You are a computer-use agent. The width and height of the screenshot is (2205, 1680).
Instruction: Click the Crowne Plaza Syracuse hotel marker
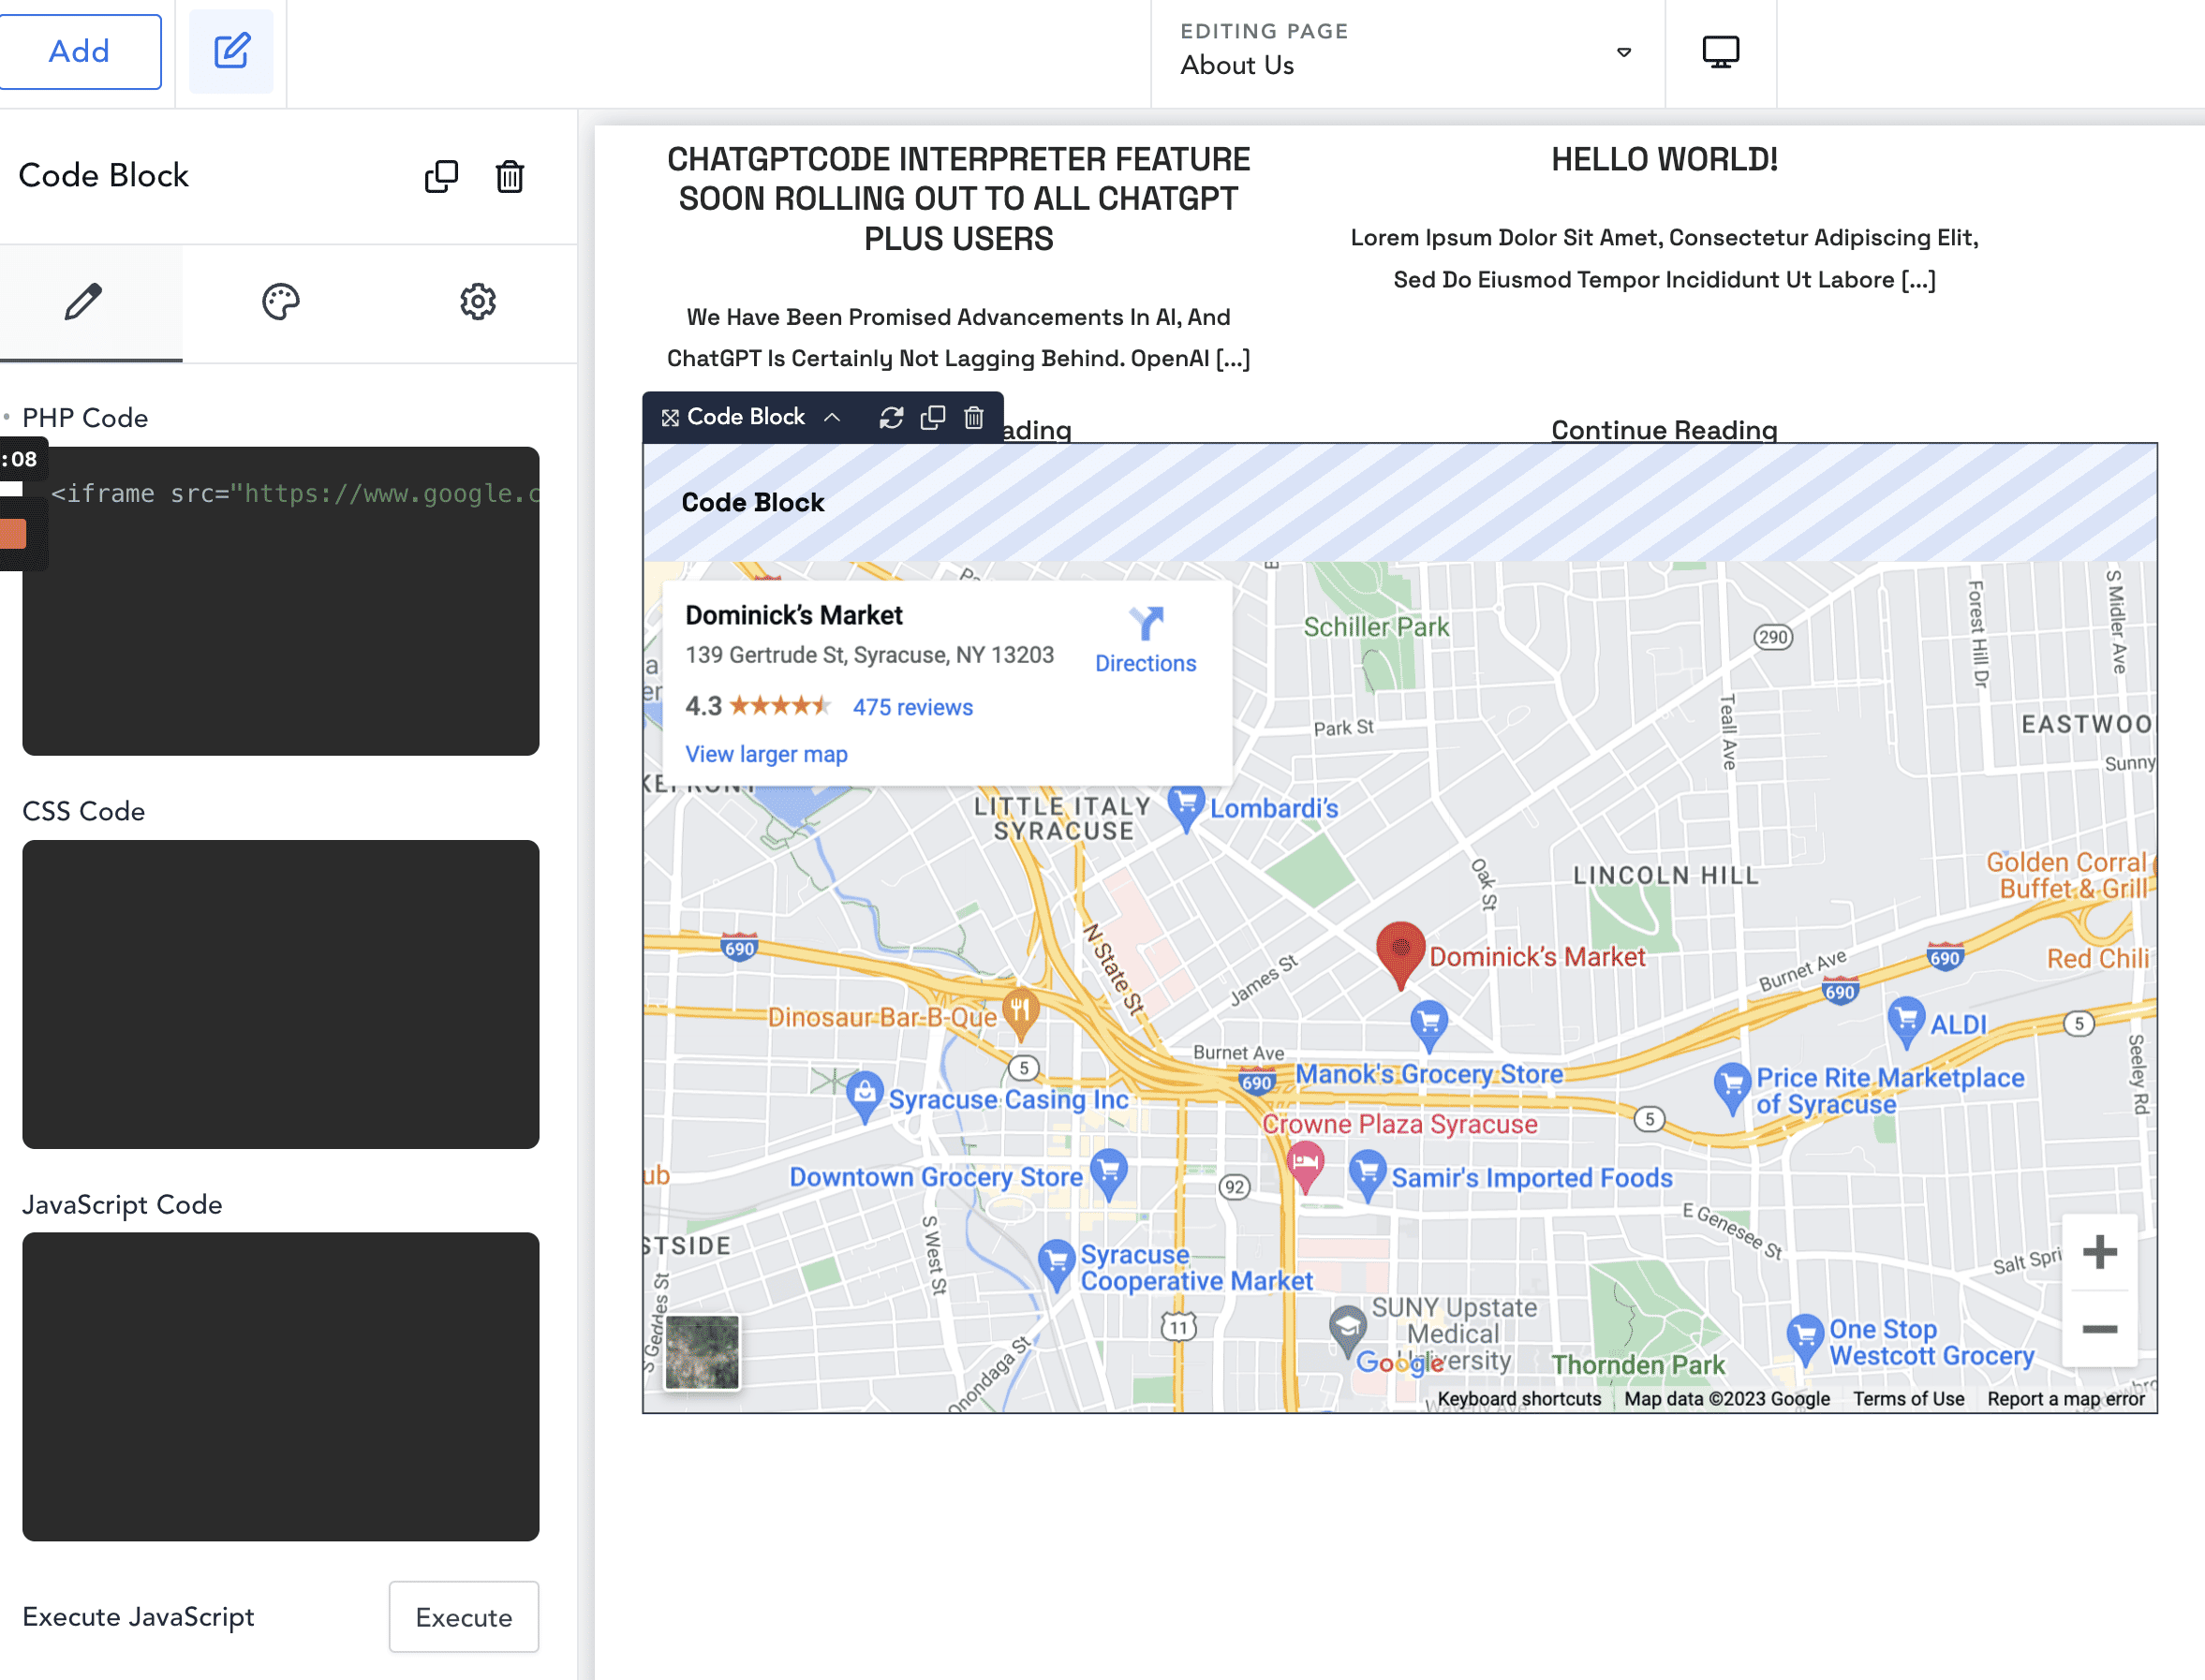click(1305, 1166)
